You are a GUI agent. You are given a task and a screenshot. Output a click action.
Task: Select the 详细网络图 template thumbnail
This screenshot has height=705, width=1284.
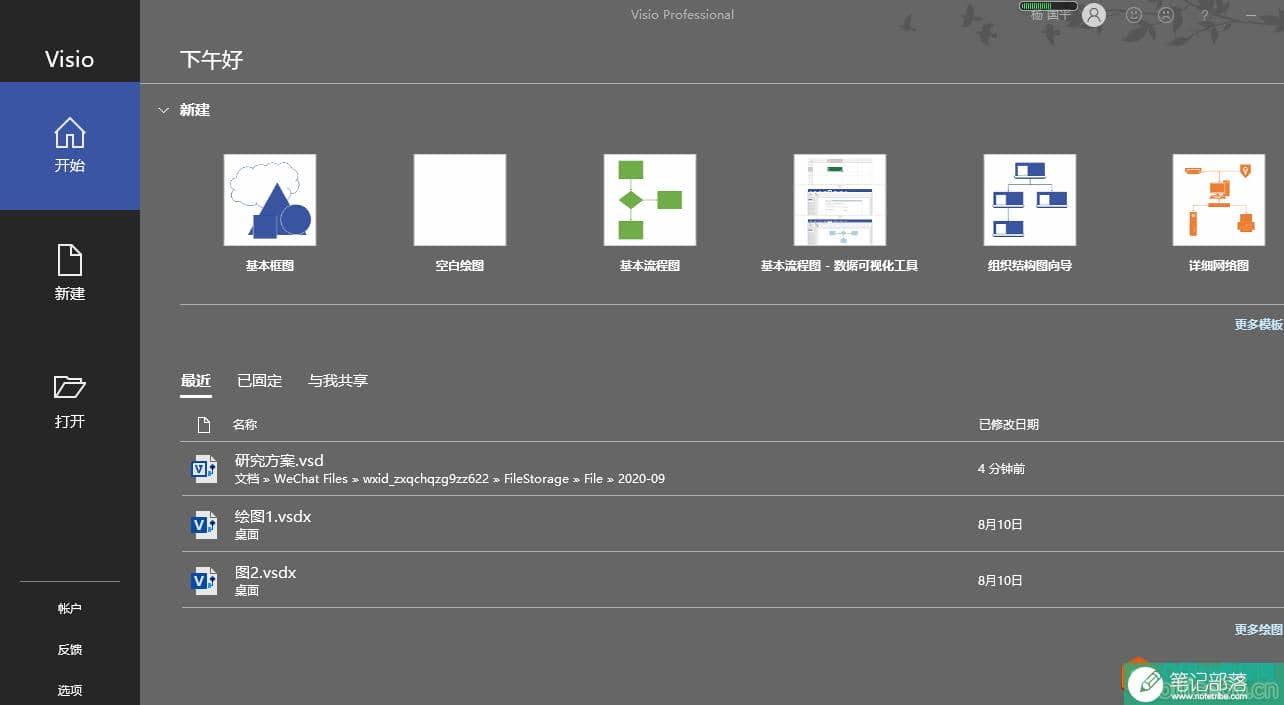(x=1219, y=200)
